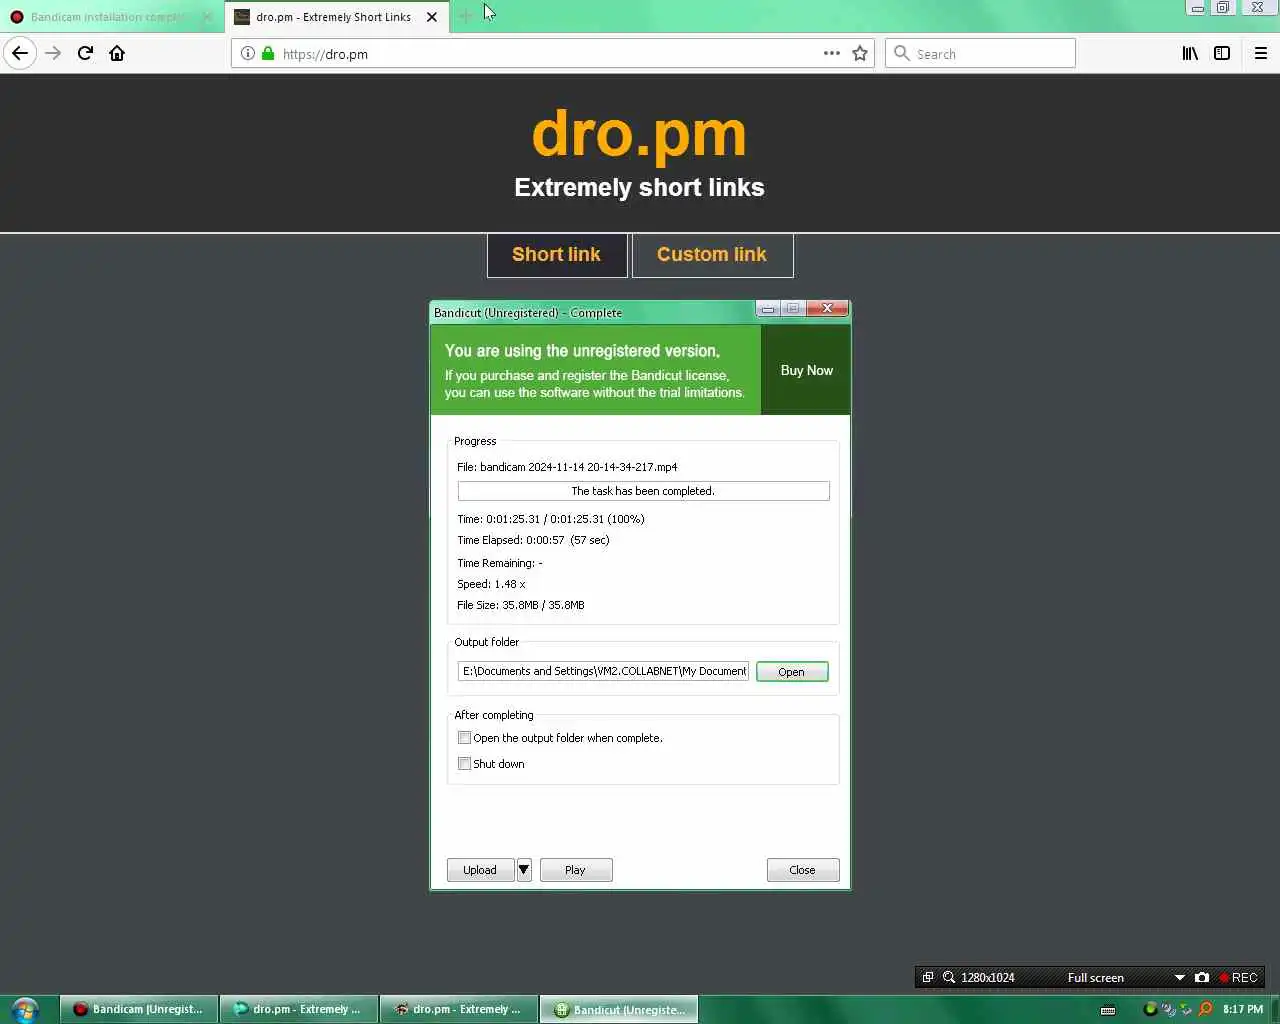
Task: Click the Bandicam window mode icon
Action: click(x=928, y=977)
